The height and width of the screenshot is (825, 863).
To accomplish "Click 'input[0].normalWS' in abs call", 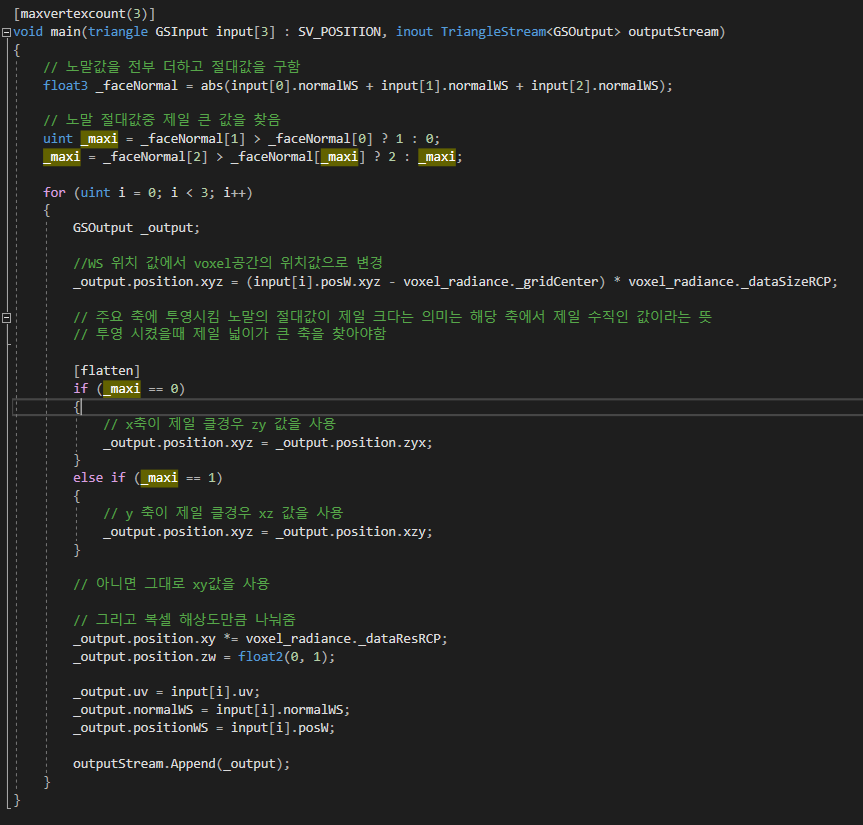I will (x=294, y=86).
